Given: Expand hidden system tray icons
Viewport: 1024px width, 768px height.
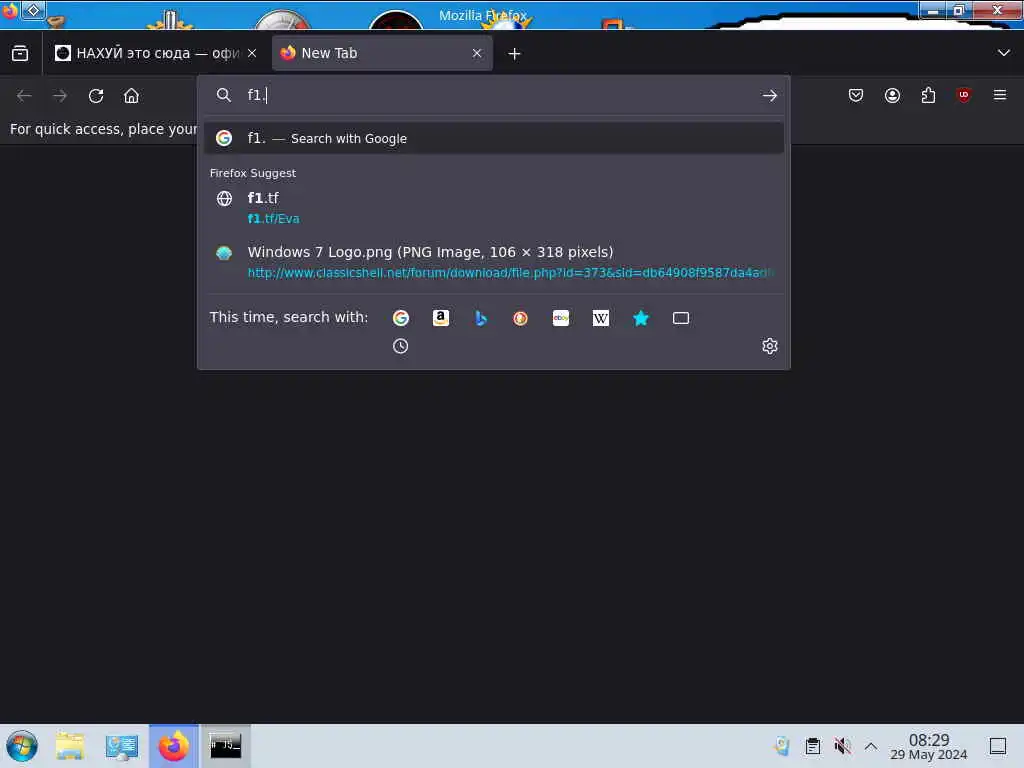Looking at the screenshot, I should click(x=871, y=746).
